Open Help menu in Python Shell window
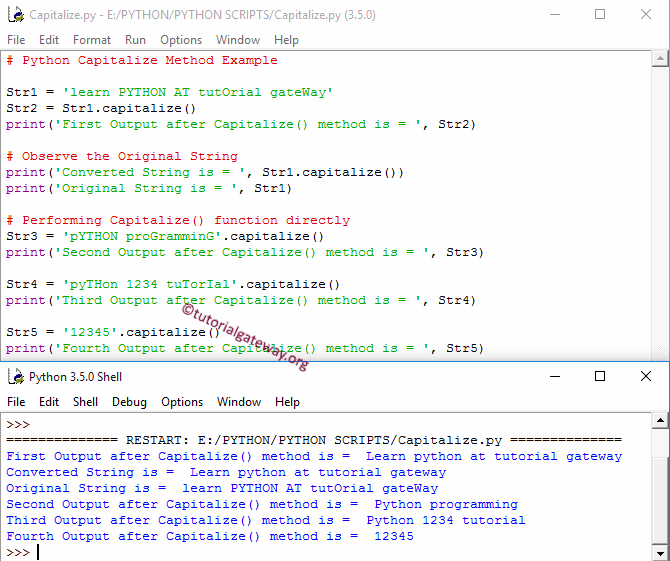The width and height of the screenshot is (670, 561). pos(287,402)
